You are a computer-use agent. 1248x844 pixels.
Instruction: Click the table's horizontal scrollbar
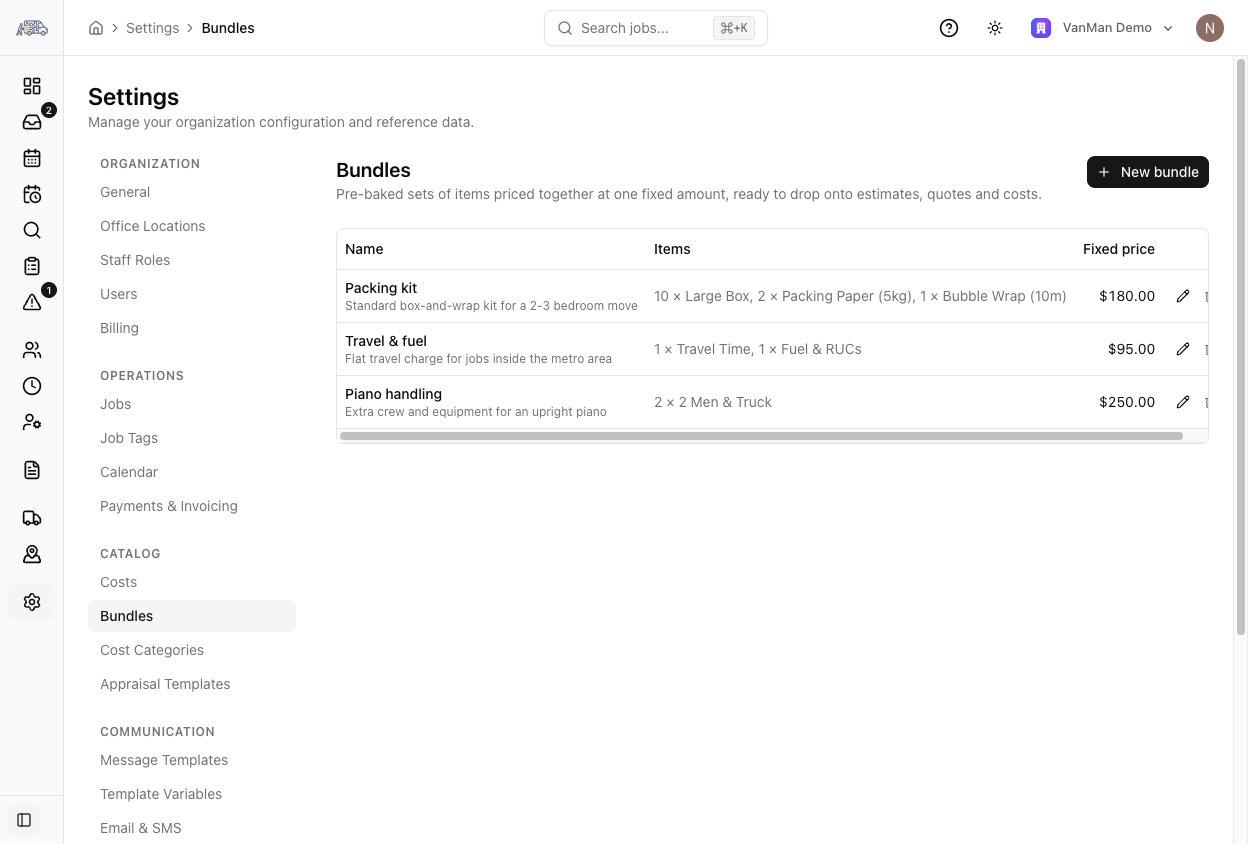pos(761,436)
